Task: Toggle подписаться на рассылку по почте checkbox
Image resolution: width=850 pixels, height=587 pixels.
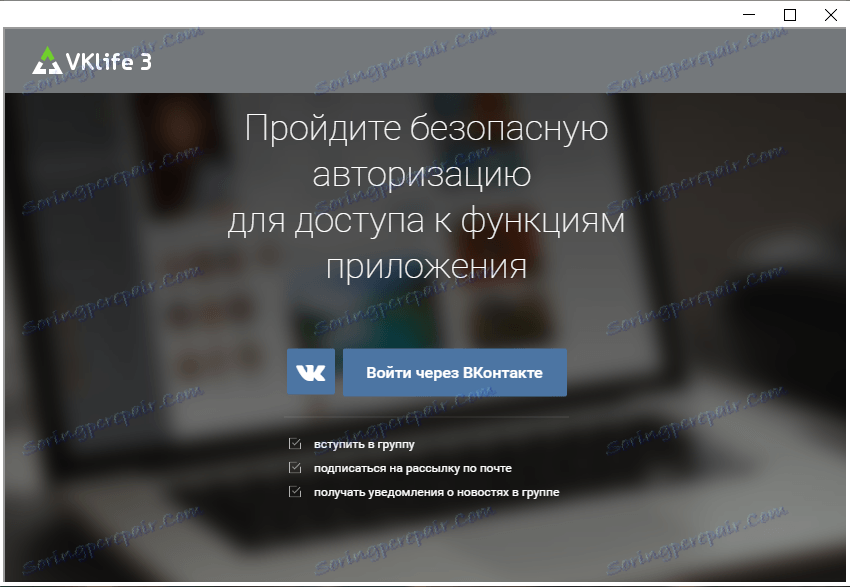Action: click(x=295, y=468)
